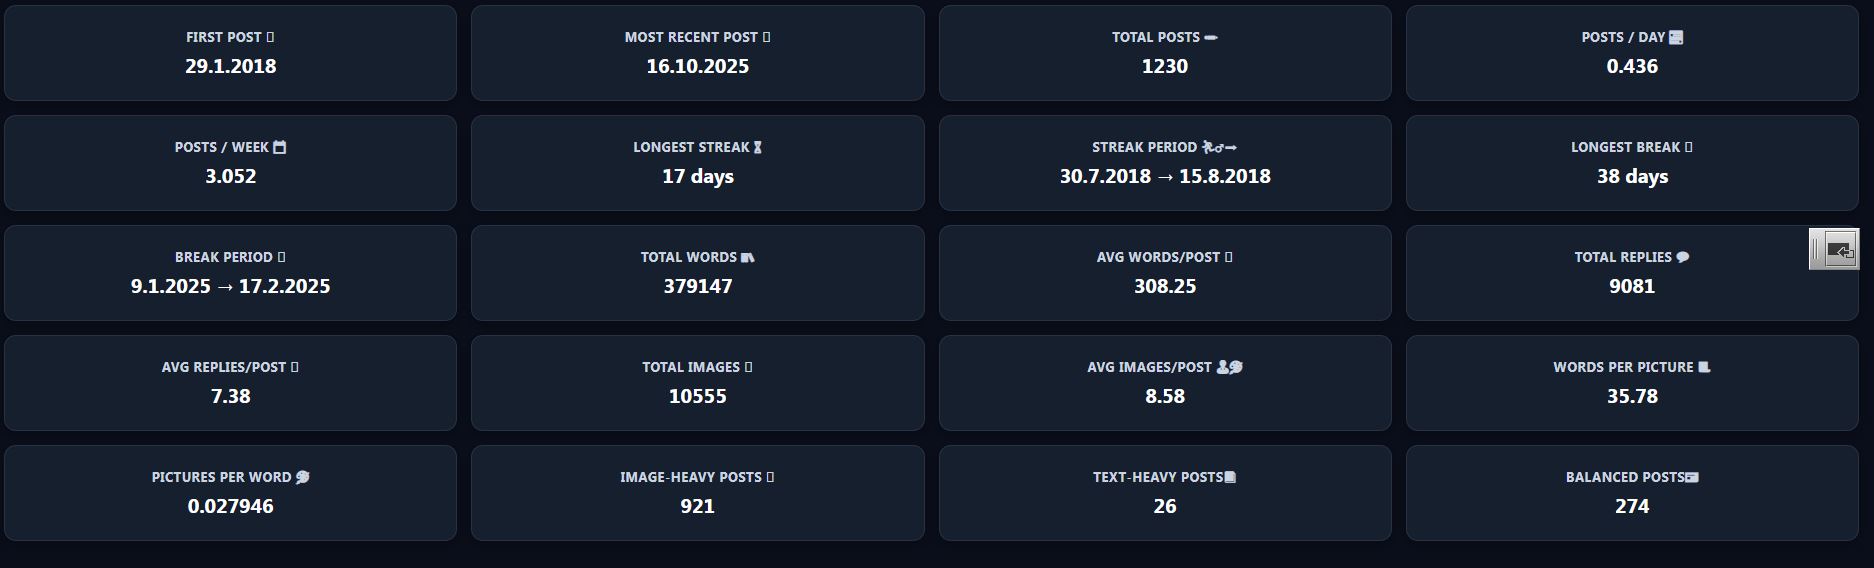Click the break period 9.1.2025 → 17.2.2025 value
Screen dimensions: 1874x568
click(x=230, y=286)
